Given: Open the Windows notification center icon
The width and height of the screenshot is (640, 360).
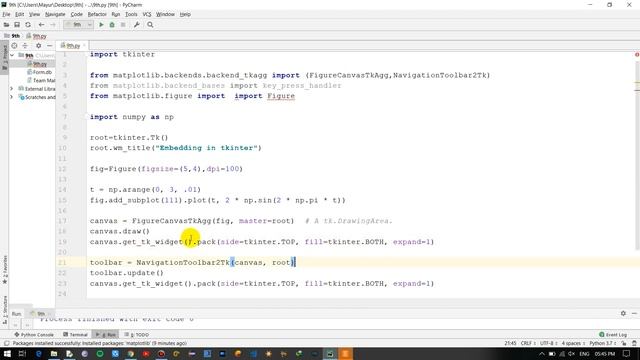Looking at the screenshot, I should [627, 354].
